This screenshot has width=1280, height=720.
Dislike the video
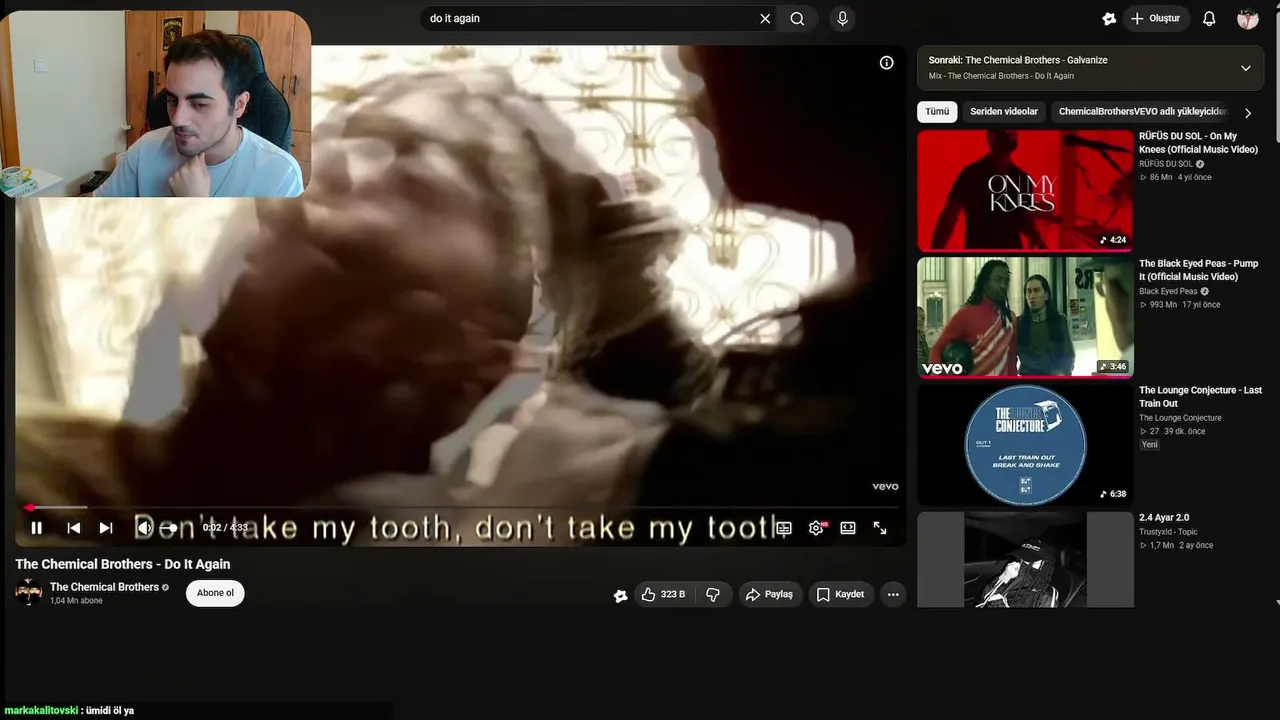click(712, 594)
